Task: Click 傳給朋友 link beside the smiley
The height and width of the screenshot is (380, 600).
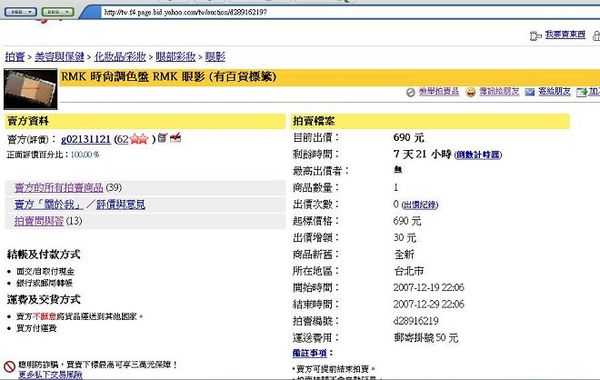Action: (499, 91)
